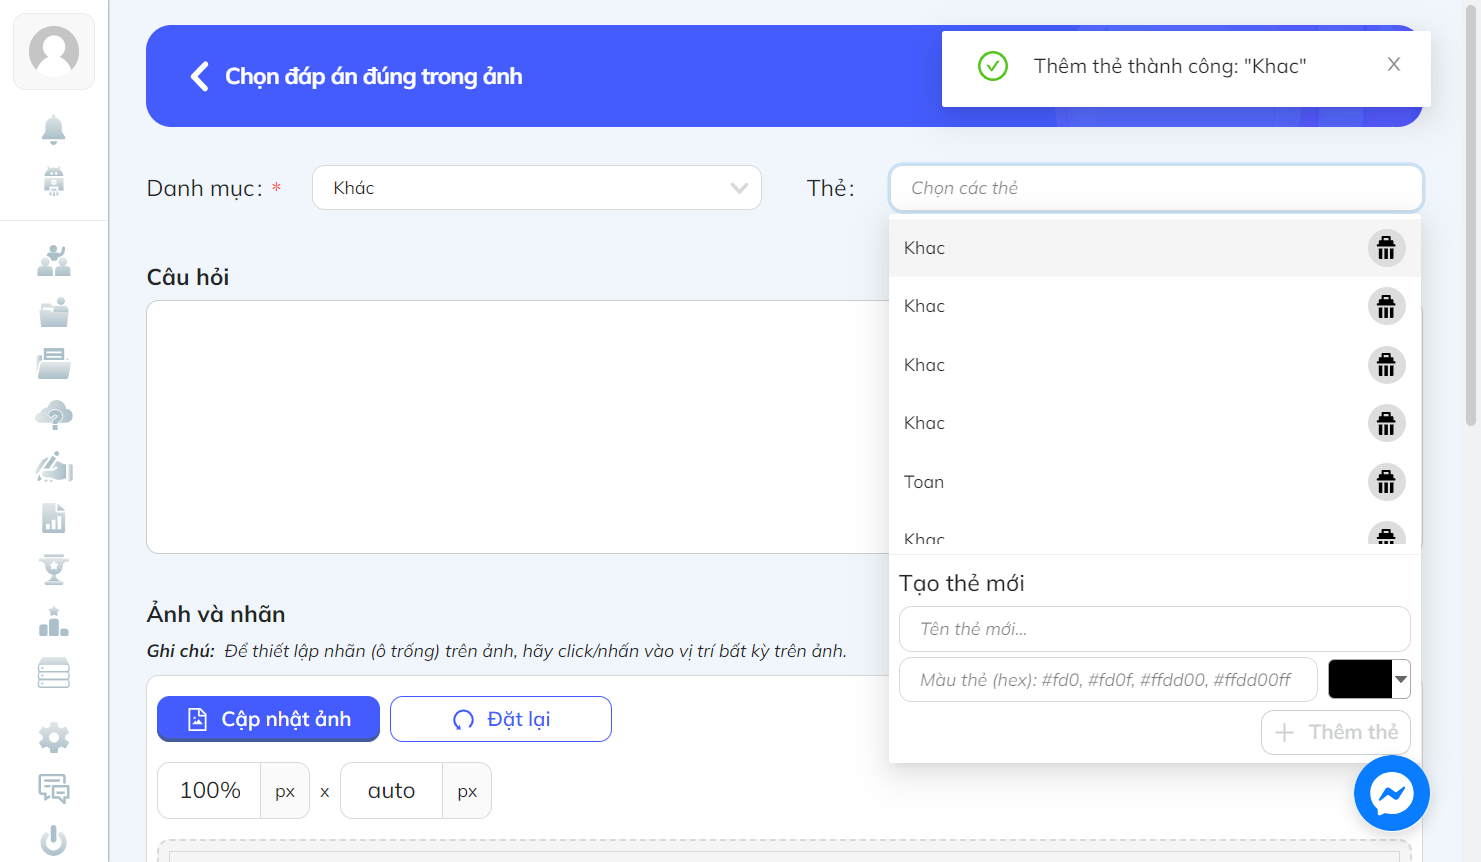1481x862 pixels.
Task: Open the ranking podium sidebar icon
Action: tap(54, 622)
